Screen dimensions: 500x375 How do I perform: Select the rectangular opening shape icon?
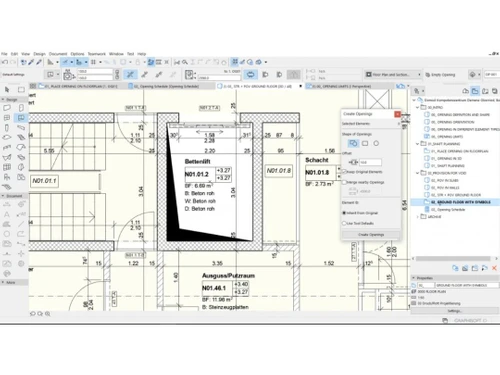[365, 143]
